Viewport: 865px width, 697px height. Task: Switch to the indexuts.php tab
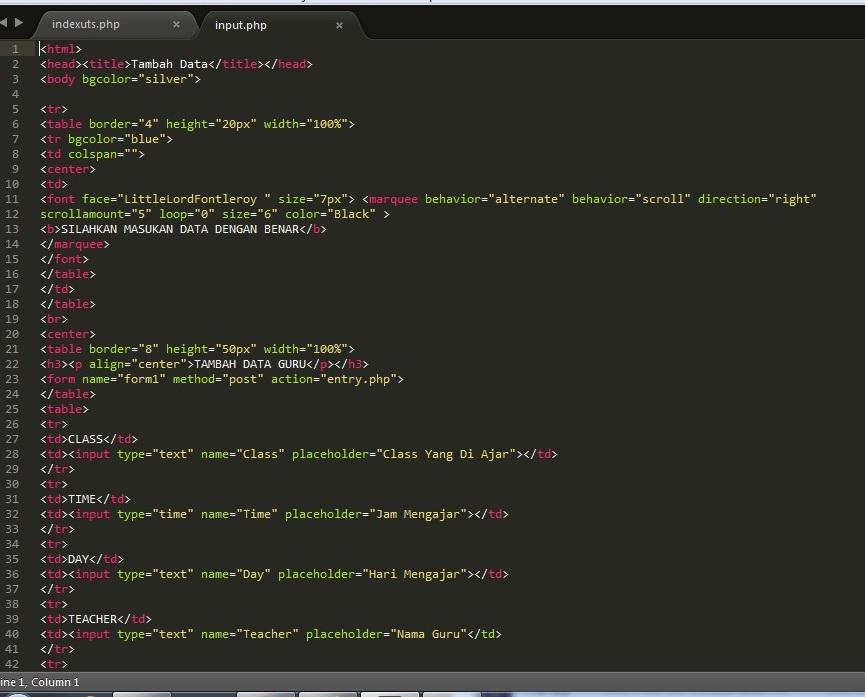point(86,24)
